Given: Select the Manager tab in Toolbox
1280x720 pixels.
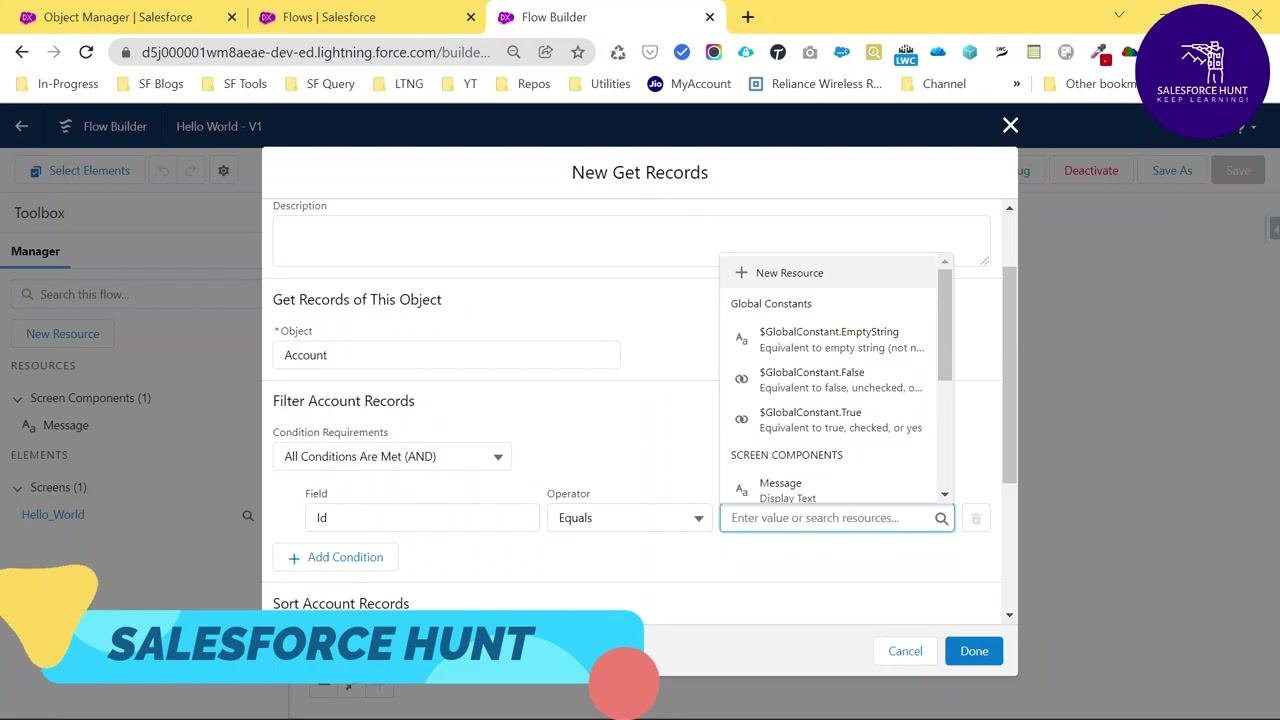Looking at the screenshot, I should click(36, 252).
